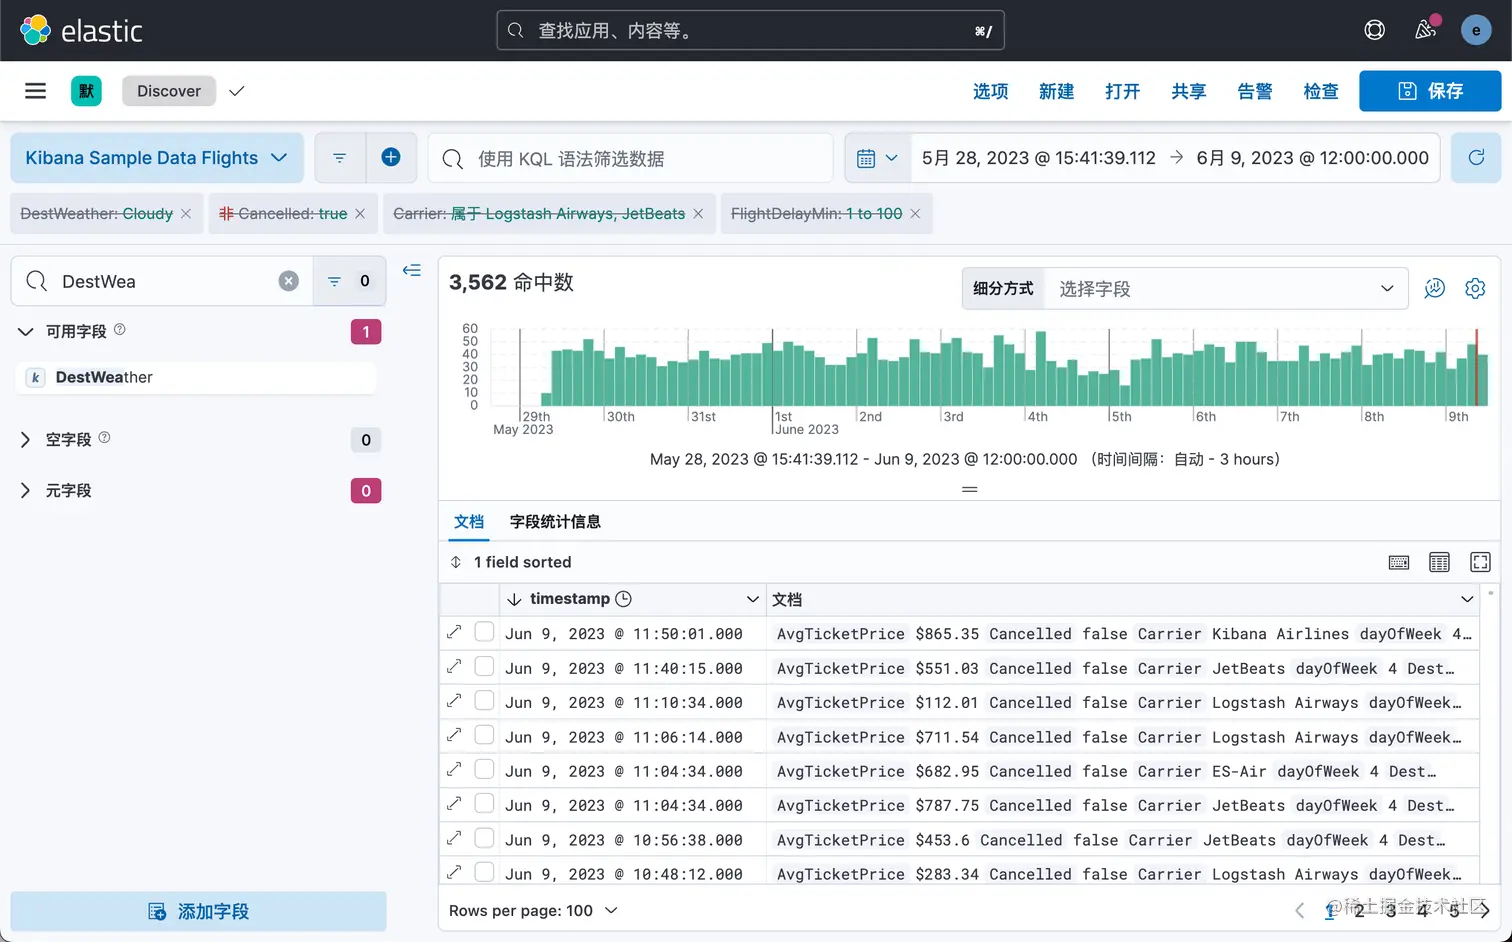Expand the 11:10:34.000 document row
The image size is (1512, 942).
tap(454, 701)
